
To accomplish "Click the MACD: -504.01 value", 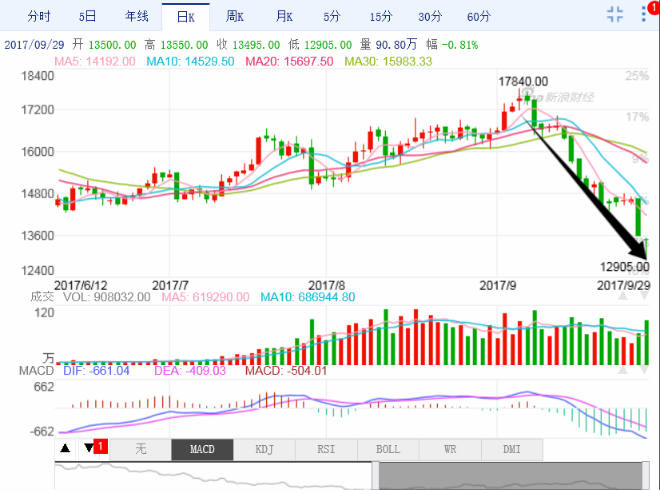I will click(x=286, y=371).
